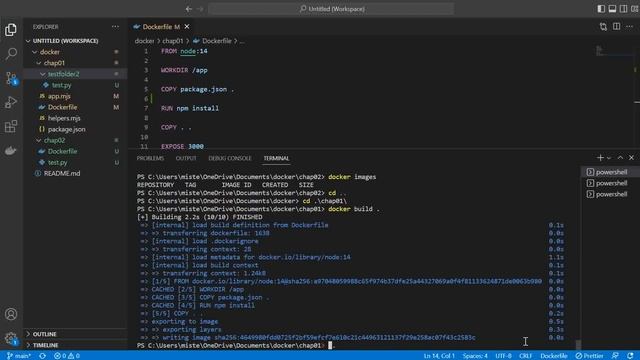Click the Untitled (Workspace) command center search
640x360 pixels.
(331, 9)
